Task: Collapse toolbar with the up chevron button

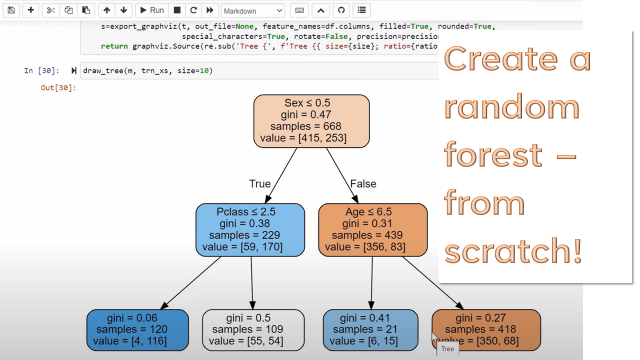Action: (x=321, y=10)
